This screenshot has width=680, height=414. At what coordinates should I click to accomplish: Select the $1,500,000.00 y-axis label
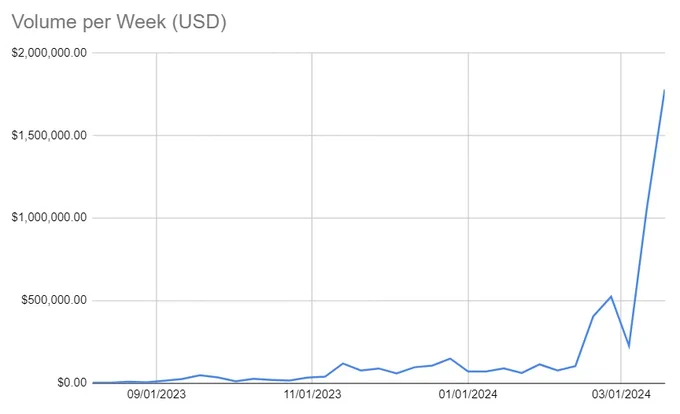coord(49,135)
